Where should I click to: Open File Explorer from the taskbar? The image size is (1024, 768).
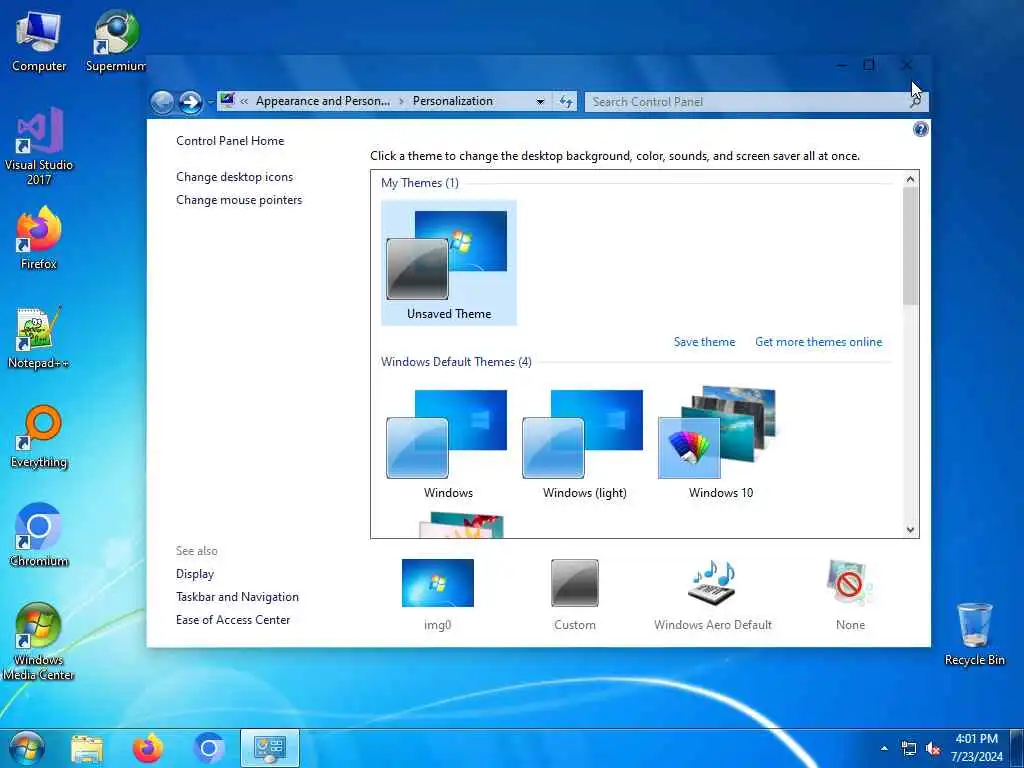[x=87, y=748]
